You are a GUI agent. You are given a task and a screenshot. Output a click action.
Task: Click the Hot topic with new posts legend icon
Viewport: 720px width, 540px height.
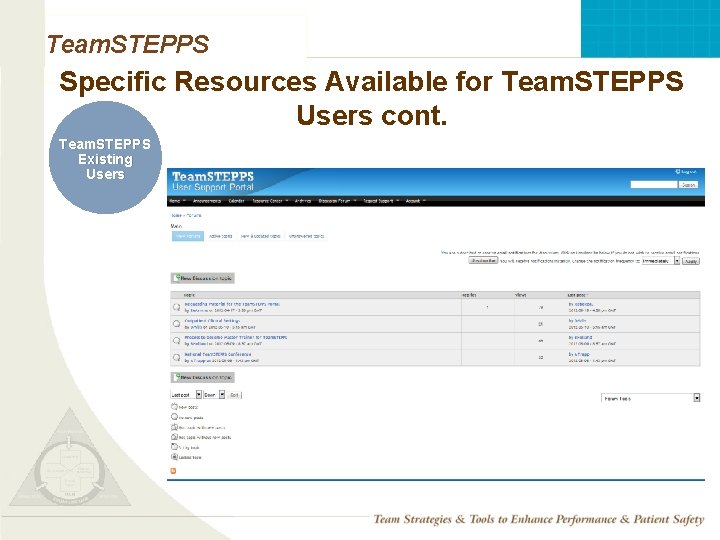point(174,427)
